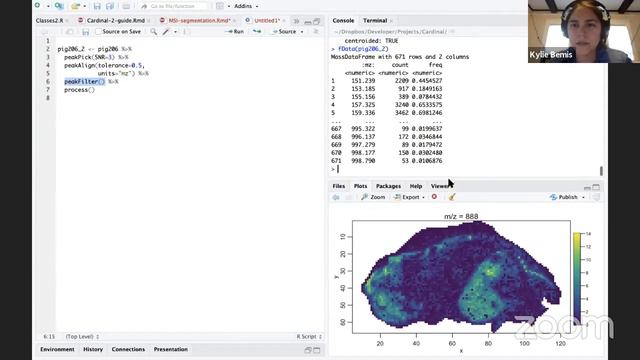640x360 pixels.
Task: Click the process() call on line 7
Action: [x=79, y=90]
